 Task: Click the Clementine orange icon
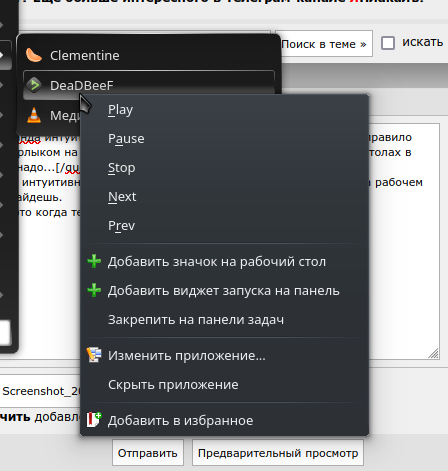tap(34, 55)
